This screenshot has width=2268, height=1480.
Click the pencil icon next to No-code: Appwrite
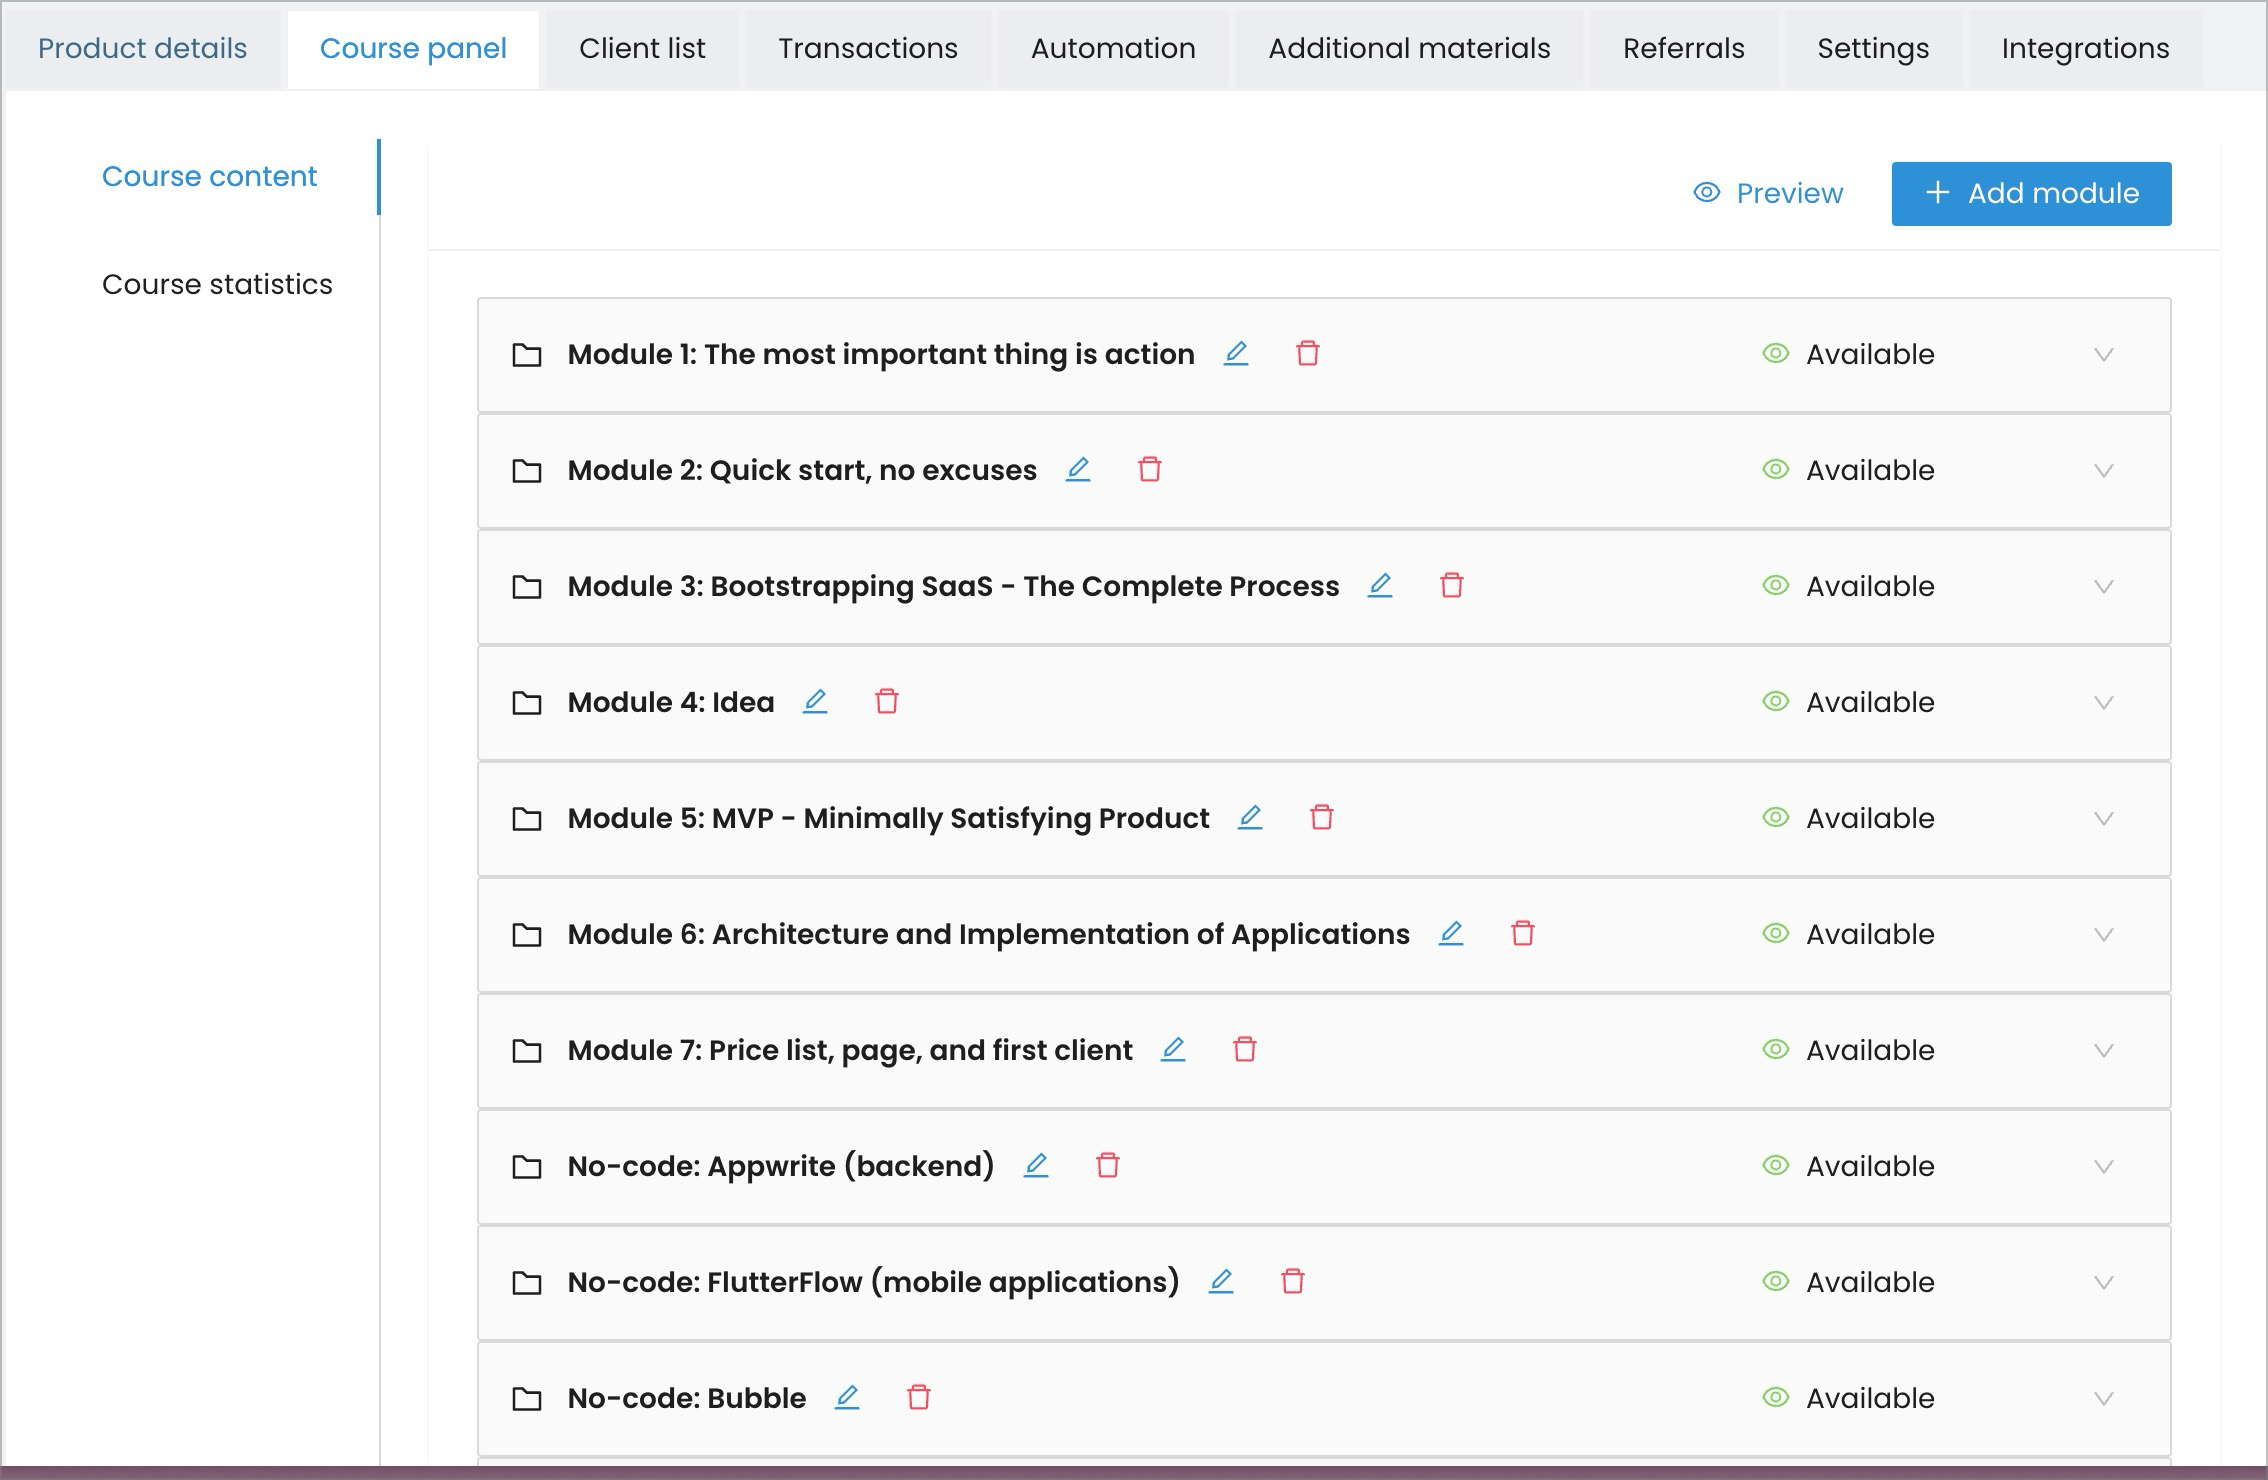tap(1036, 1166)
